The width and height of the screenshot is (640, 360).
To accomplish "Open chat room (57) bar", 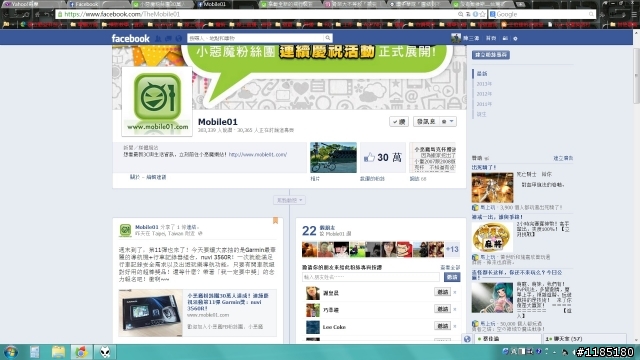I will click(584, 339).
